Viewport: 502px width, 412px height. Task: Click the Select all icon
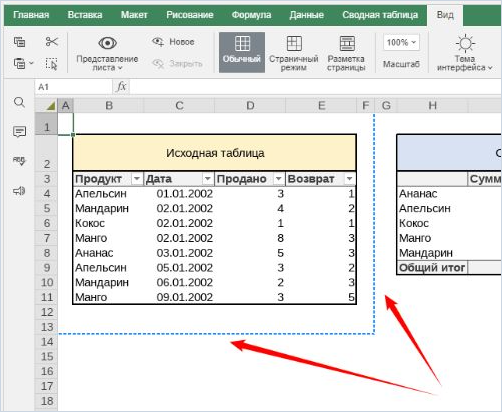tap(52, 63)
